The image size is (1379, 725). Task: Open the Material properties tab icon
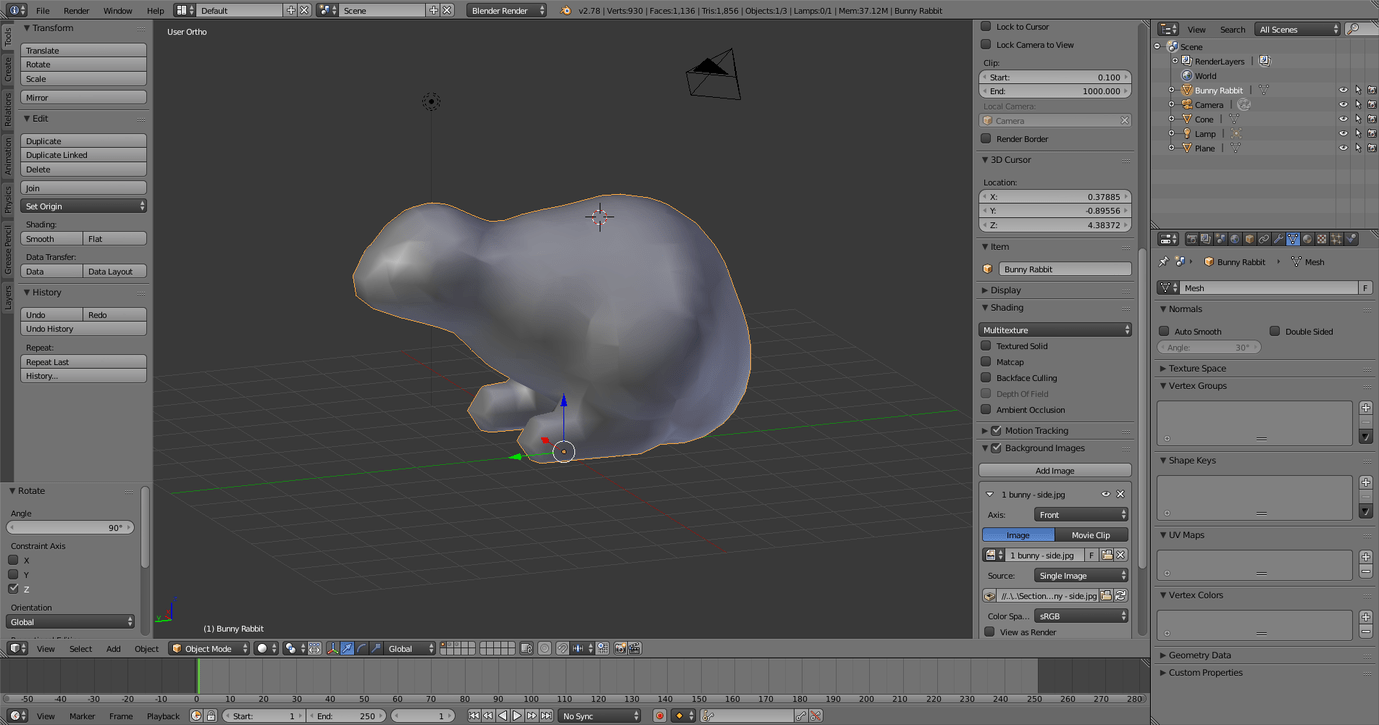[1307, 239]
